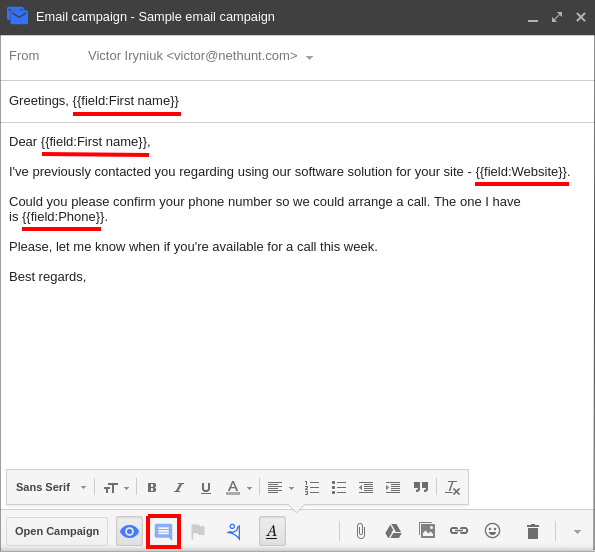Viewport: 595px width, 552px height.
Task: Toggle the eye preview button
Action: [129, 531]
